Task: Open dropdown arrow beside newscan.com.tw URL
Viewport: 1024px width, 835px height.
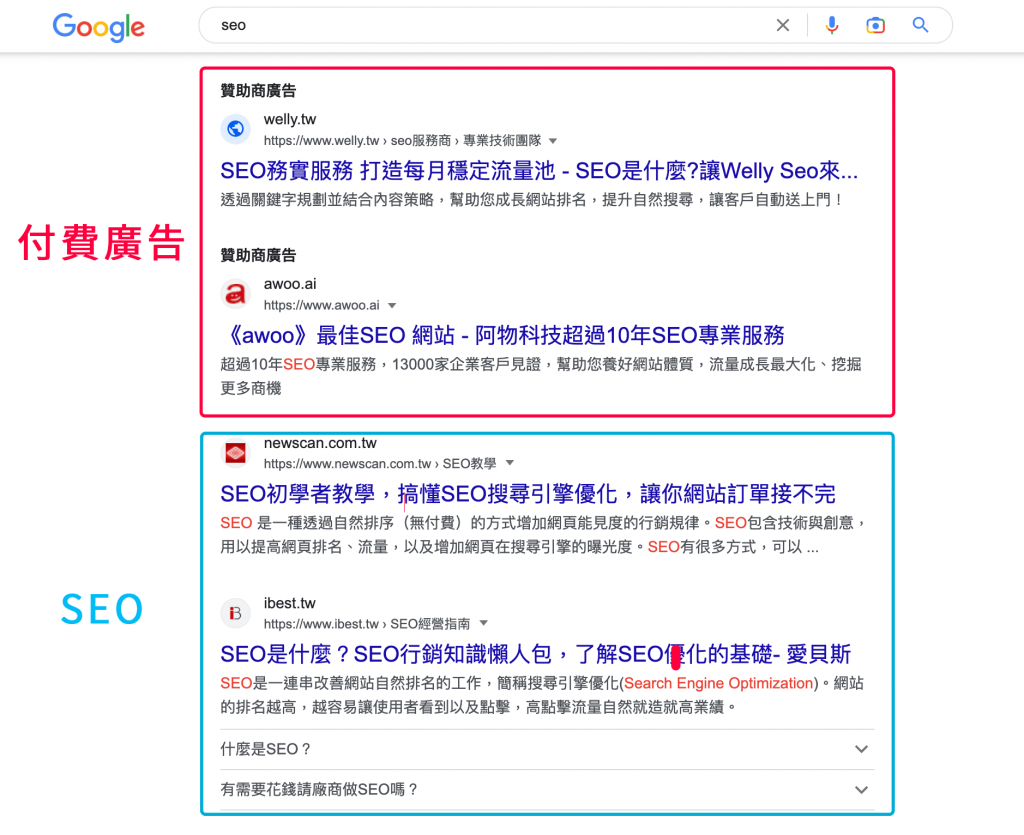Action: 510,463
